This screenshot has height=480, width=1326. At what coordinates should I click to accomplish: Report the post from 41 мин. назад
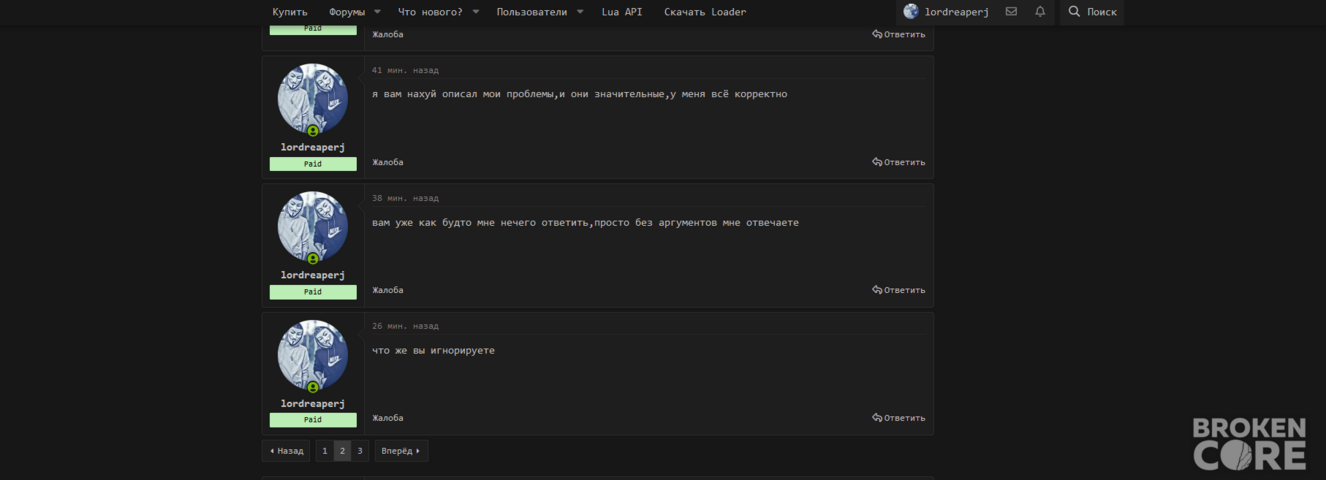388,162
